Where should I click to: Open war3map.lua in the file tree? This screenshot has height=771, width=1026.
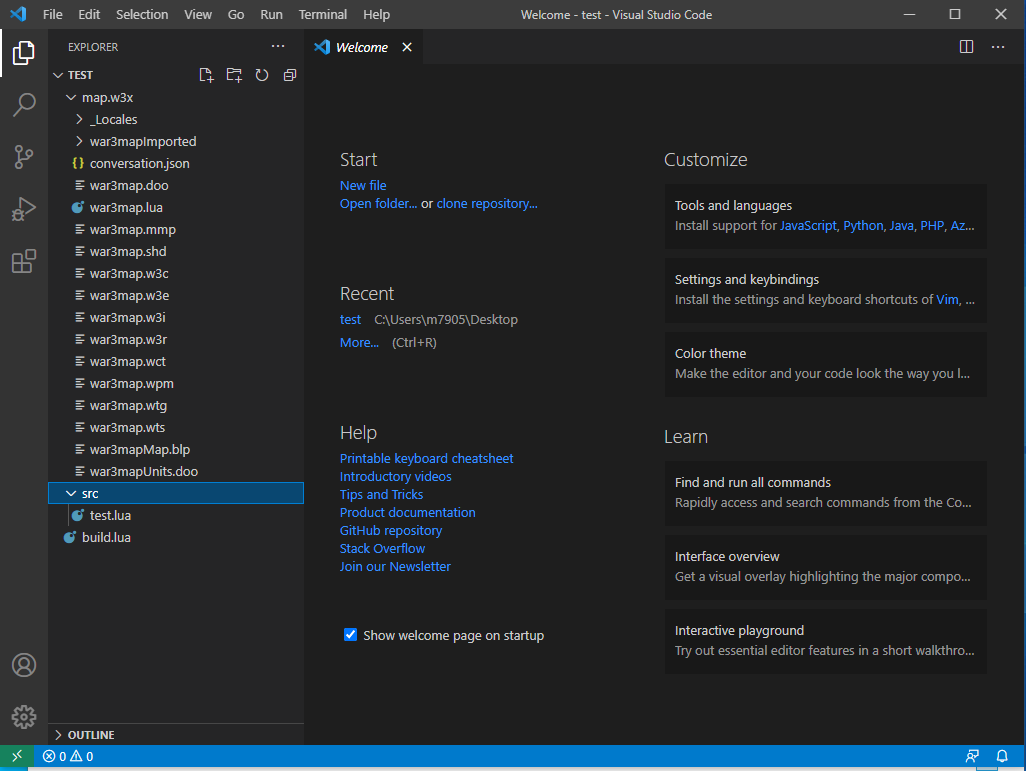[126, 208]
